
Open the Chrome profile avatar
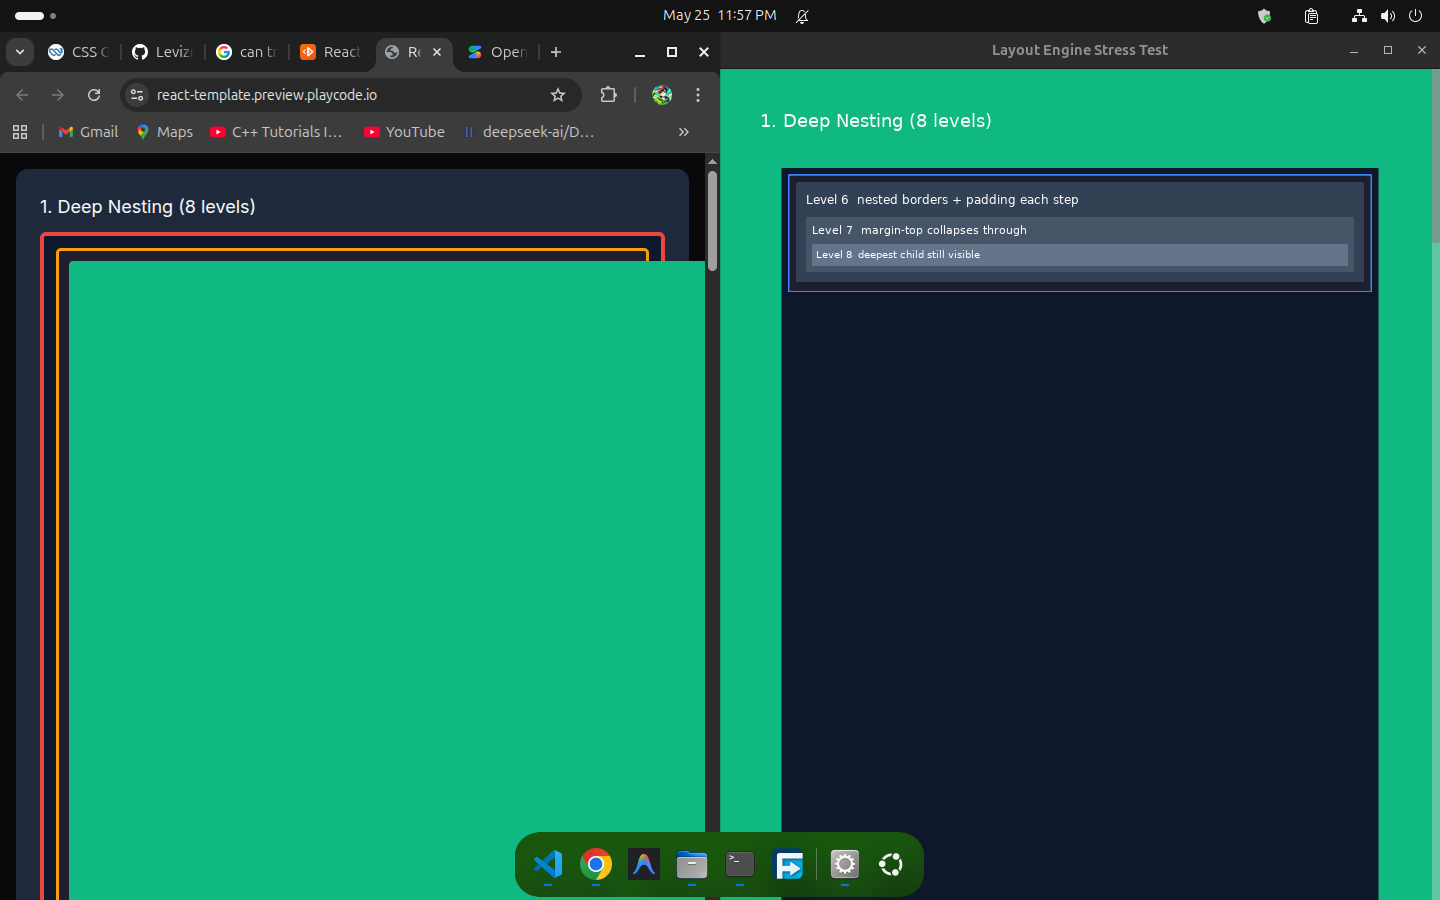coord(662,95)
